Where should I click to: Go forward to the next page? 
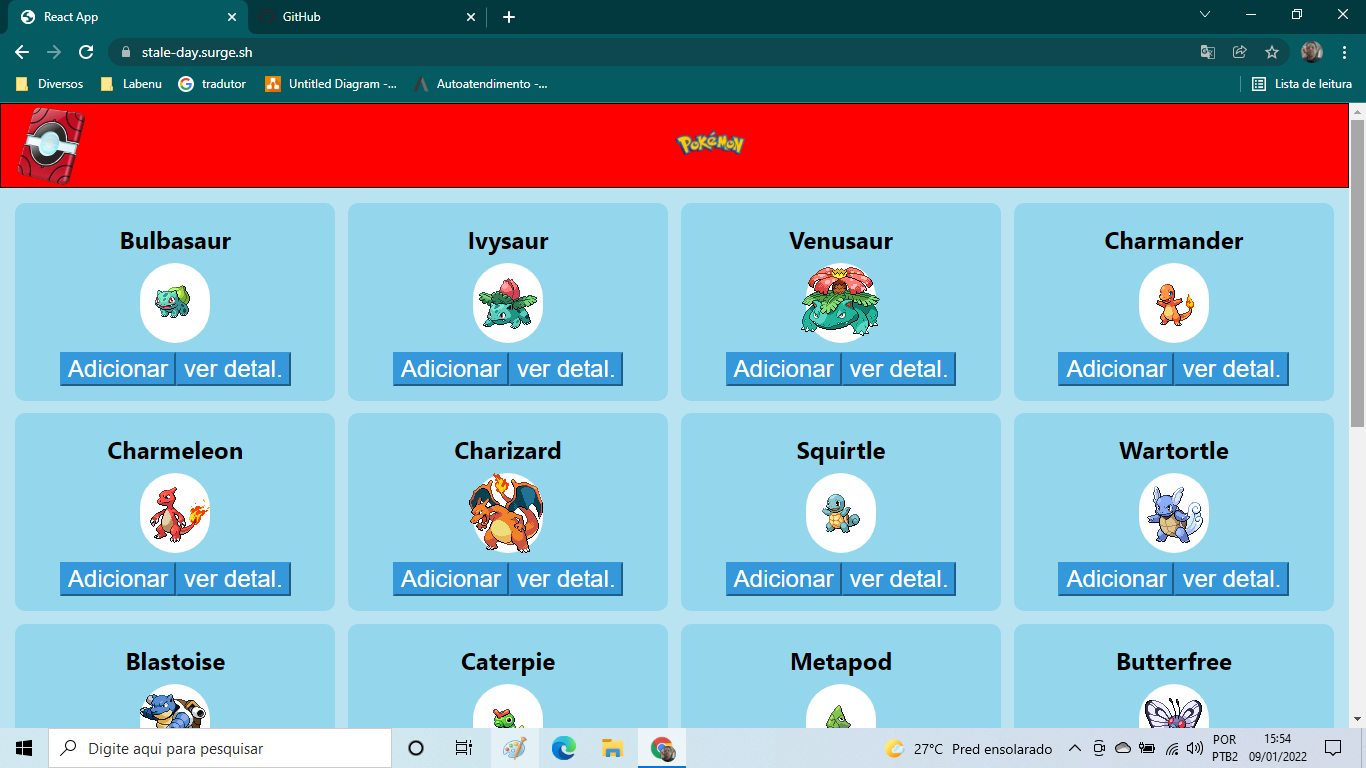point(54,52)
